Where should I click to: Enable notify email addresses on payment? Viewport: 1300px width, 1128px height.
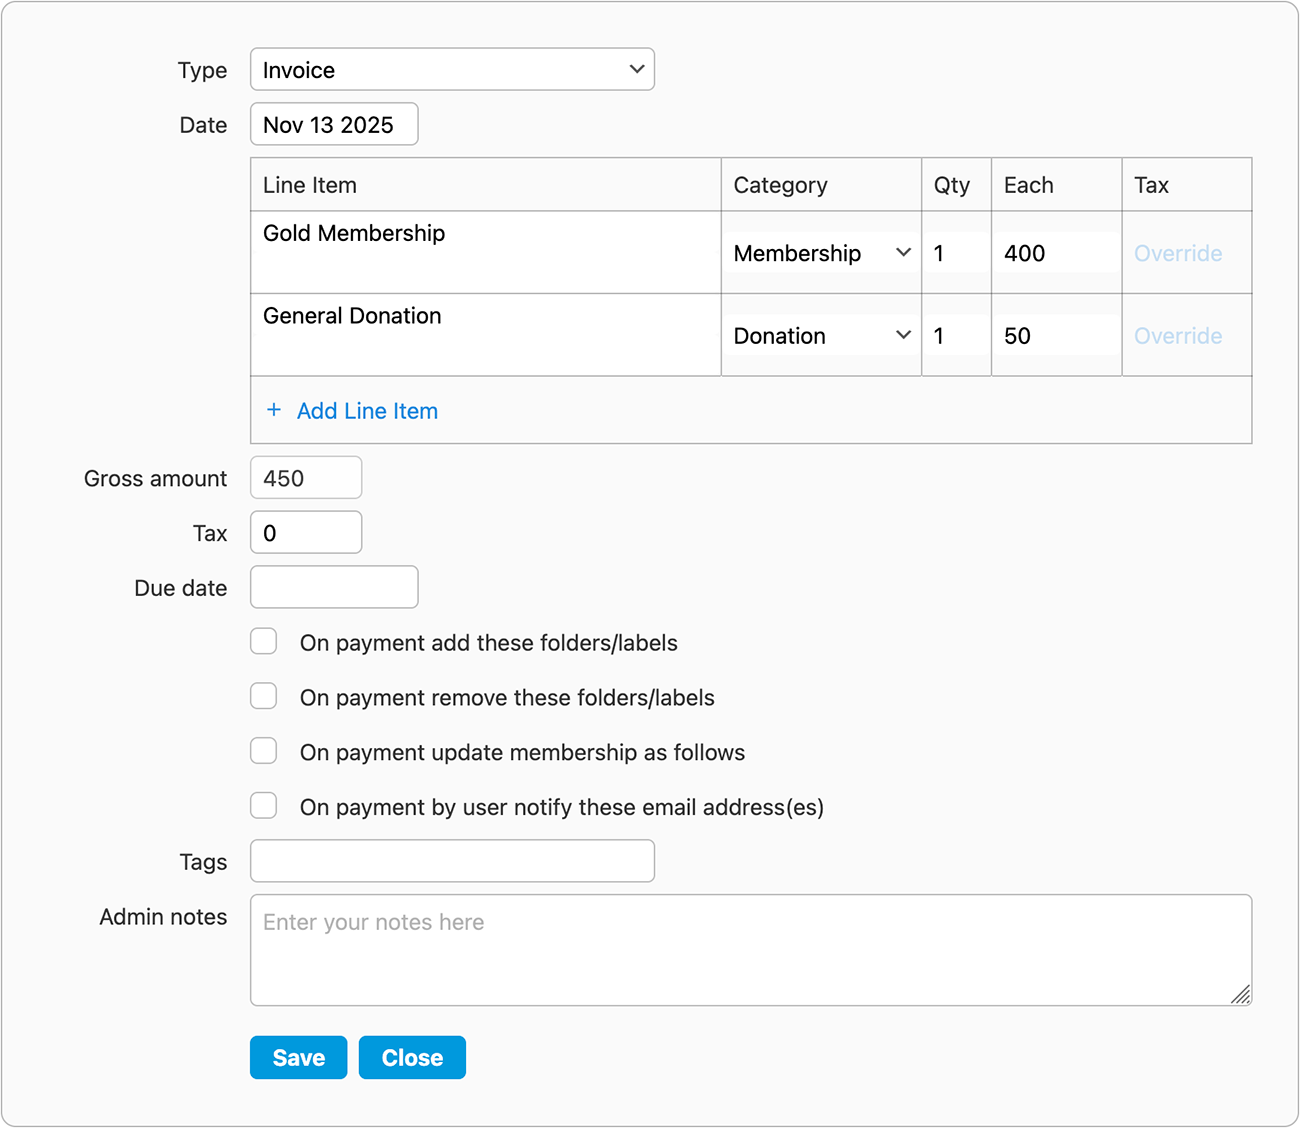(264, 806)
